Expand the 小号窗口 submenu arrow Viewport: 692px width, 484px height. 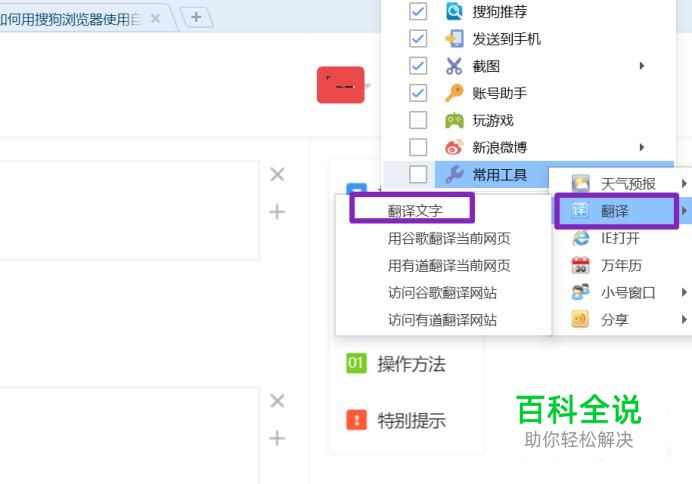(x=684, y=292)
